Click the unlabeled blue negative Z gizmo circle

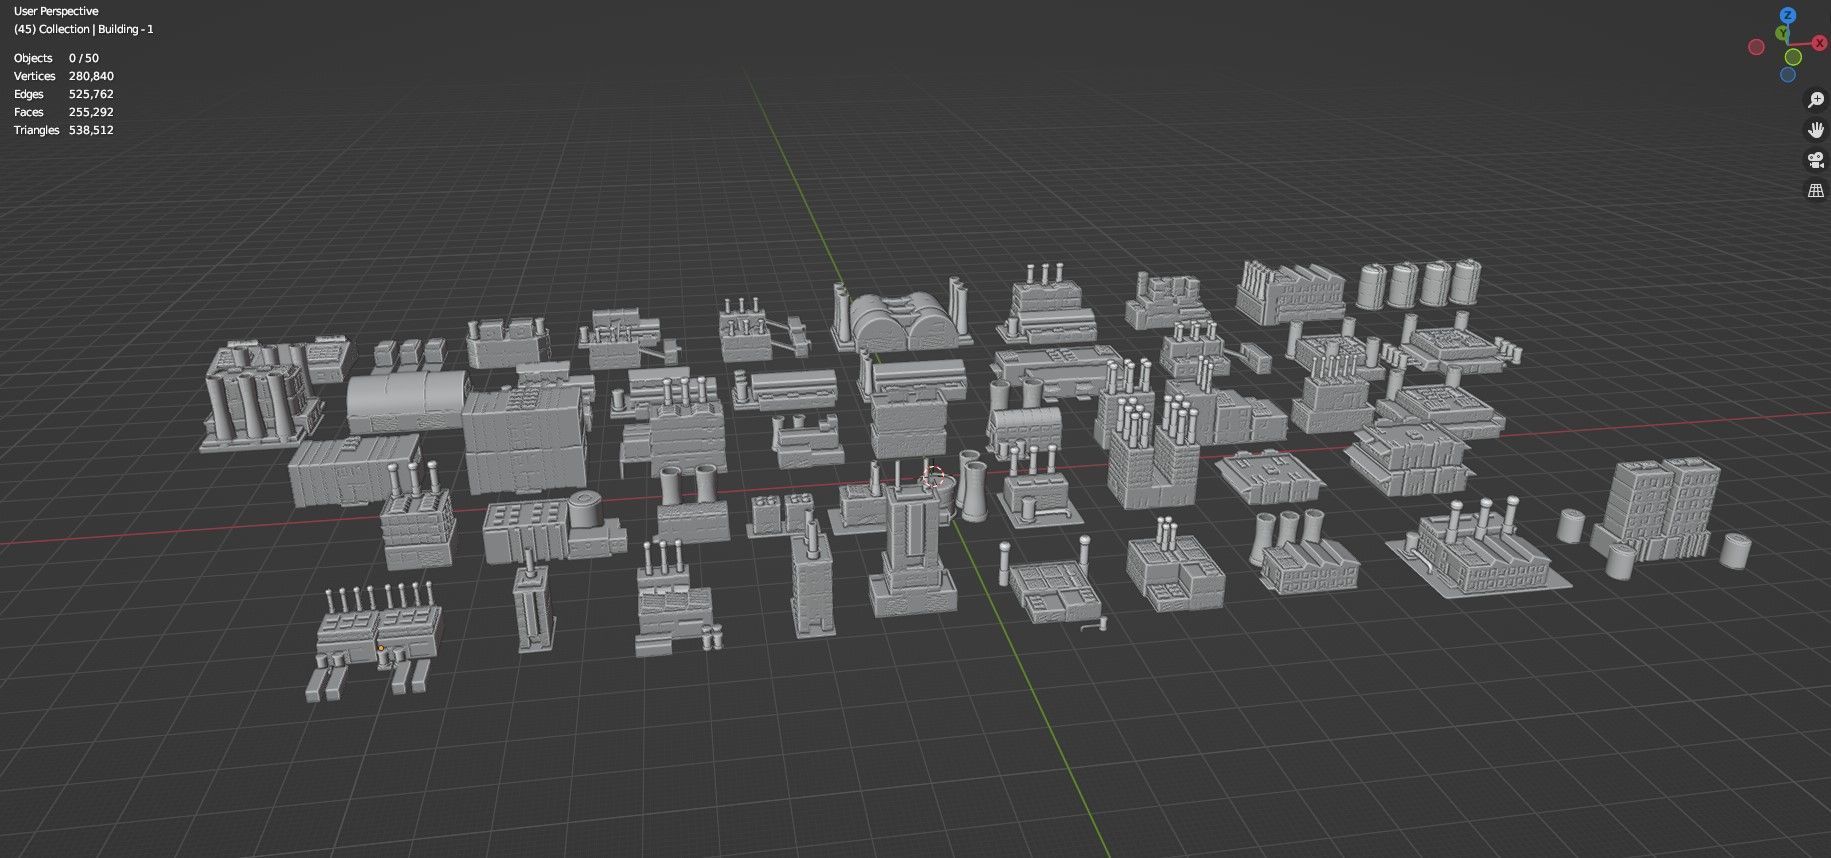(x=1788, y=75)
